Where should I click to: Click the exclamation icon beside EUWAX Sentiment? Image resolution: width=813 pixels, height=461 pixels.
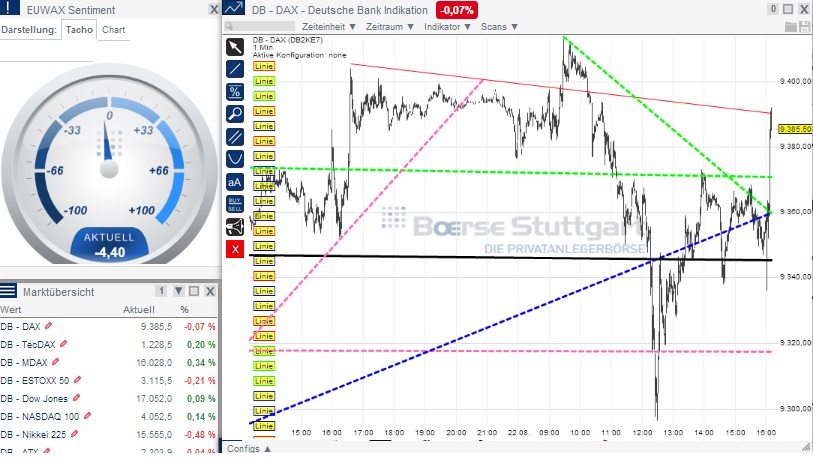9,7
